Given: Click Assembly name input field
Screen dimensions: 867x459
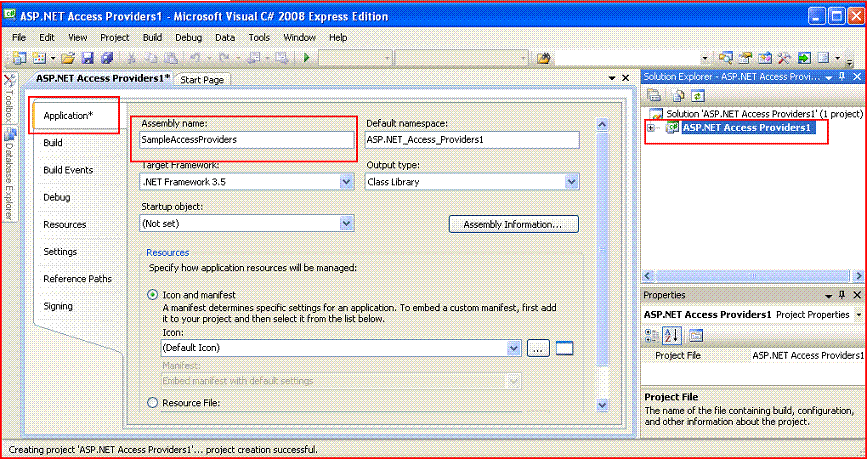Looking at the screenshot, I should pyautogui.click(x=247, y=140).
